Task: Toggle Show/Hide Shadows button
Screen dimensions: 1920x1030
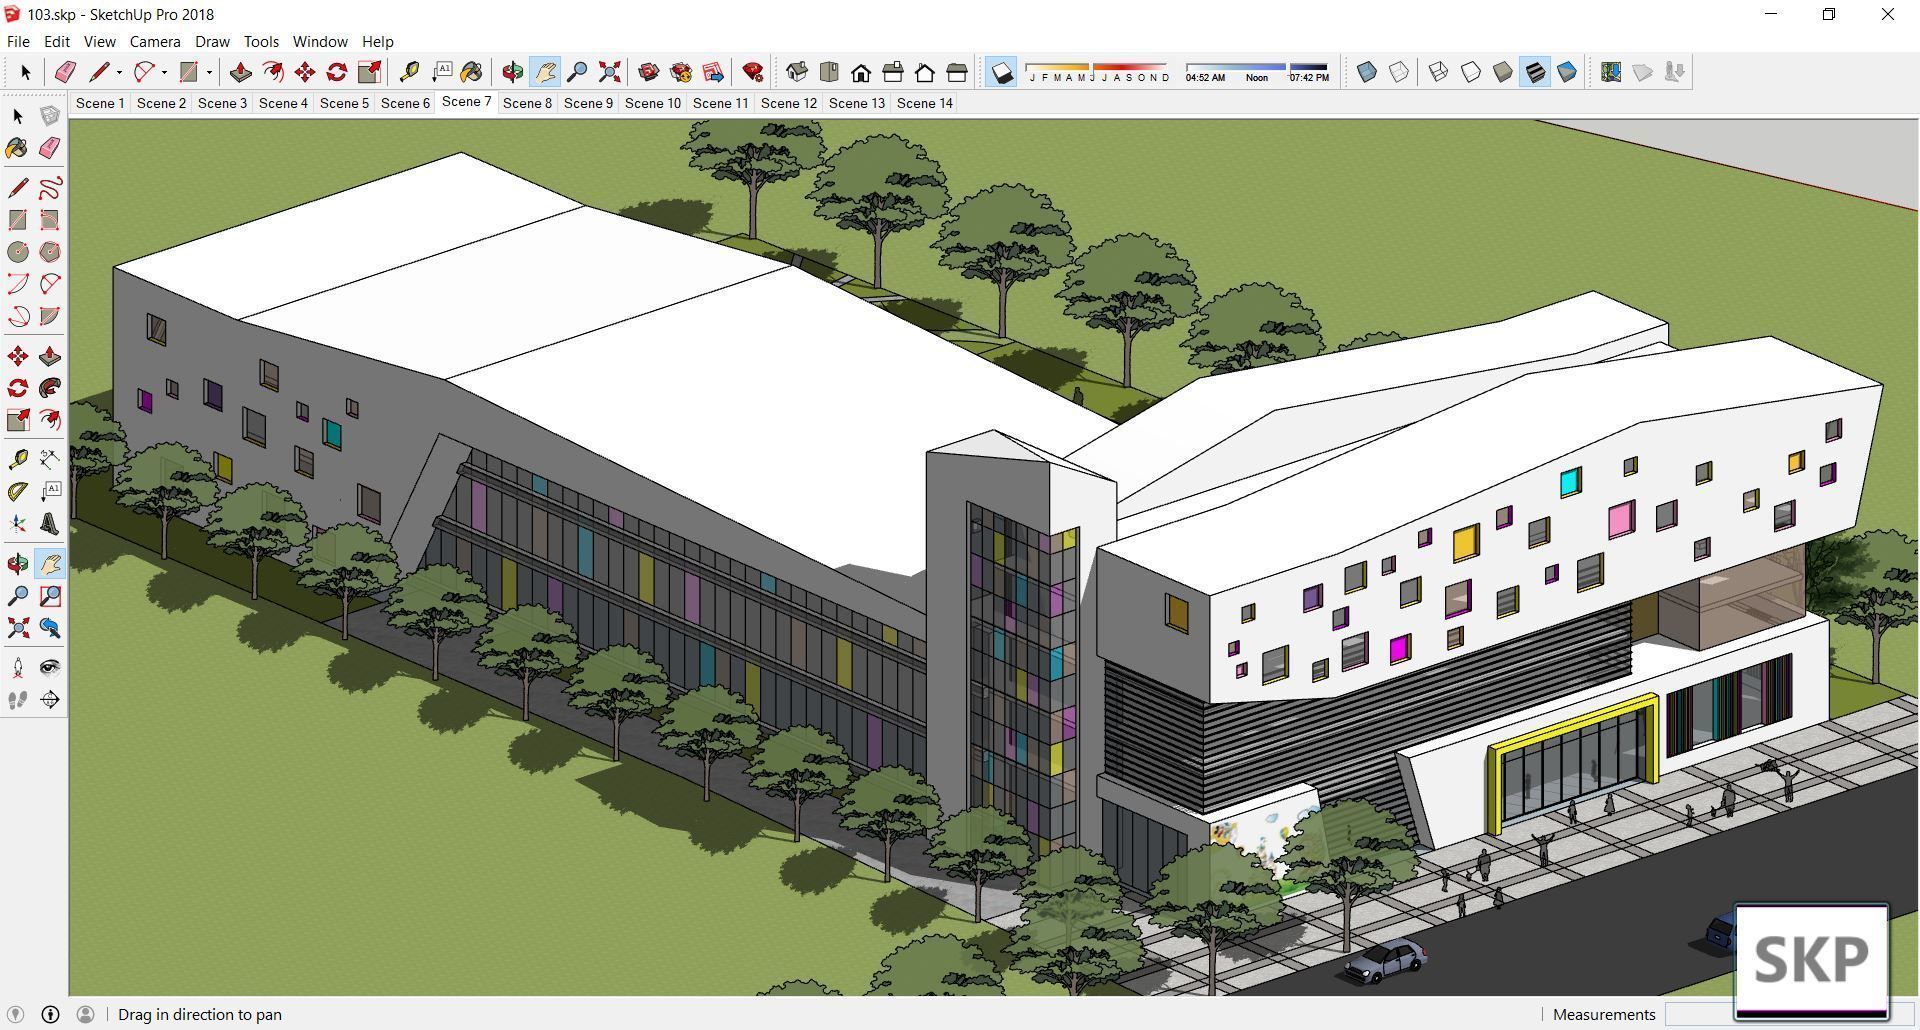Action: [1001, 72]
